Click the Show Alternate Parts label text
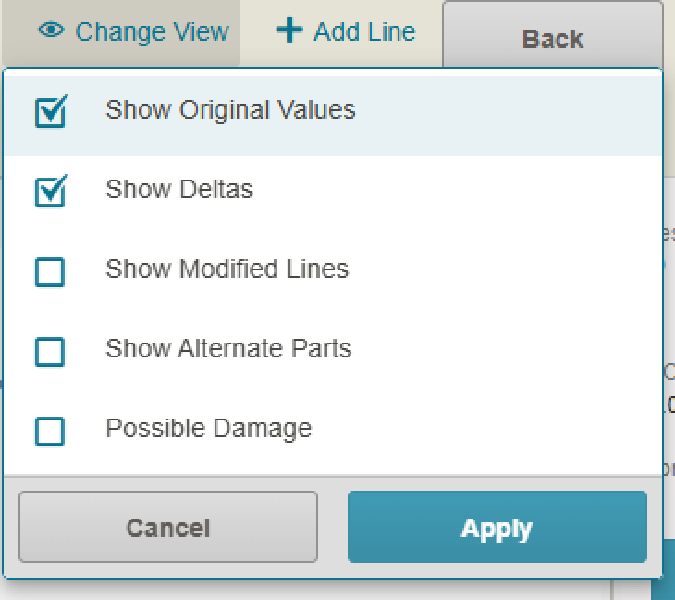This screenshot has height=600, width=675. (x=228, y=349)
